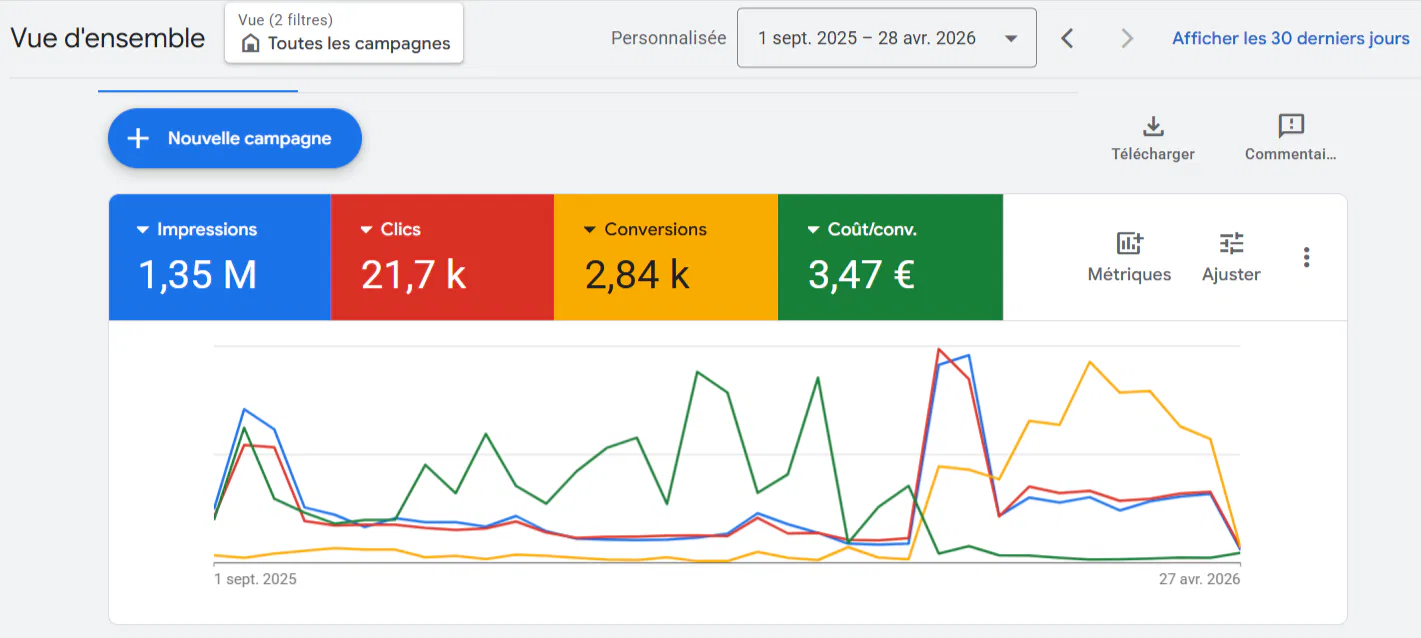Screen dimensions: 1421x638
Task: Open the Vue (2 filtres) view selector
Action: click(x=344, y=33)
